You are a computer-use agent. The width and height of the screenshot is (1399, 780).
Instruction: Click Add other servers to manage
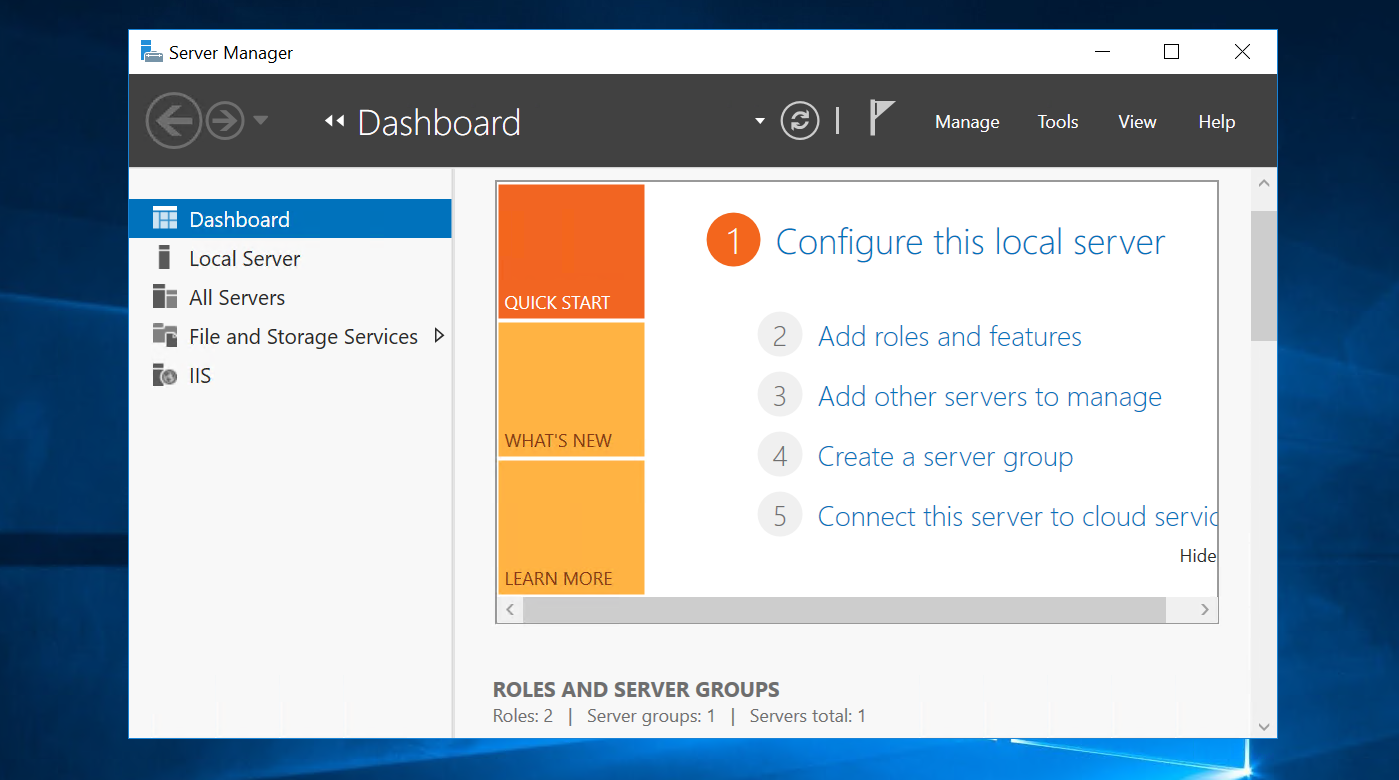click(x=990, y=397)
